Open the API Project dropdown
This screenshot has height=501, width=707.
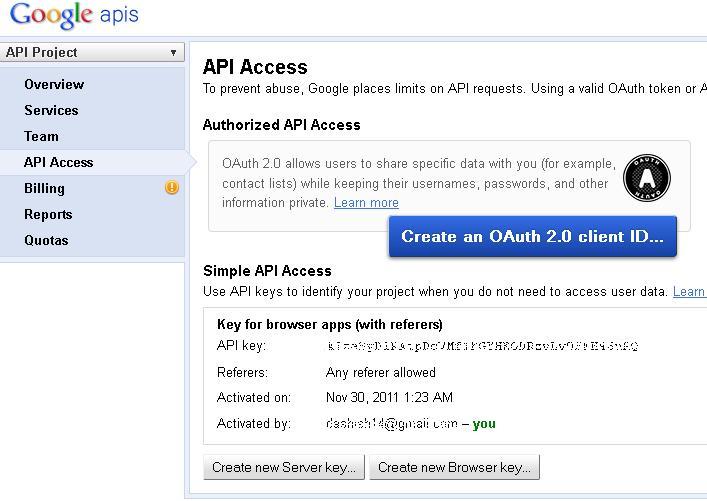(x=92, y=52)
